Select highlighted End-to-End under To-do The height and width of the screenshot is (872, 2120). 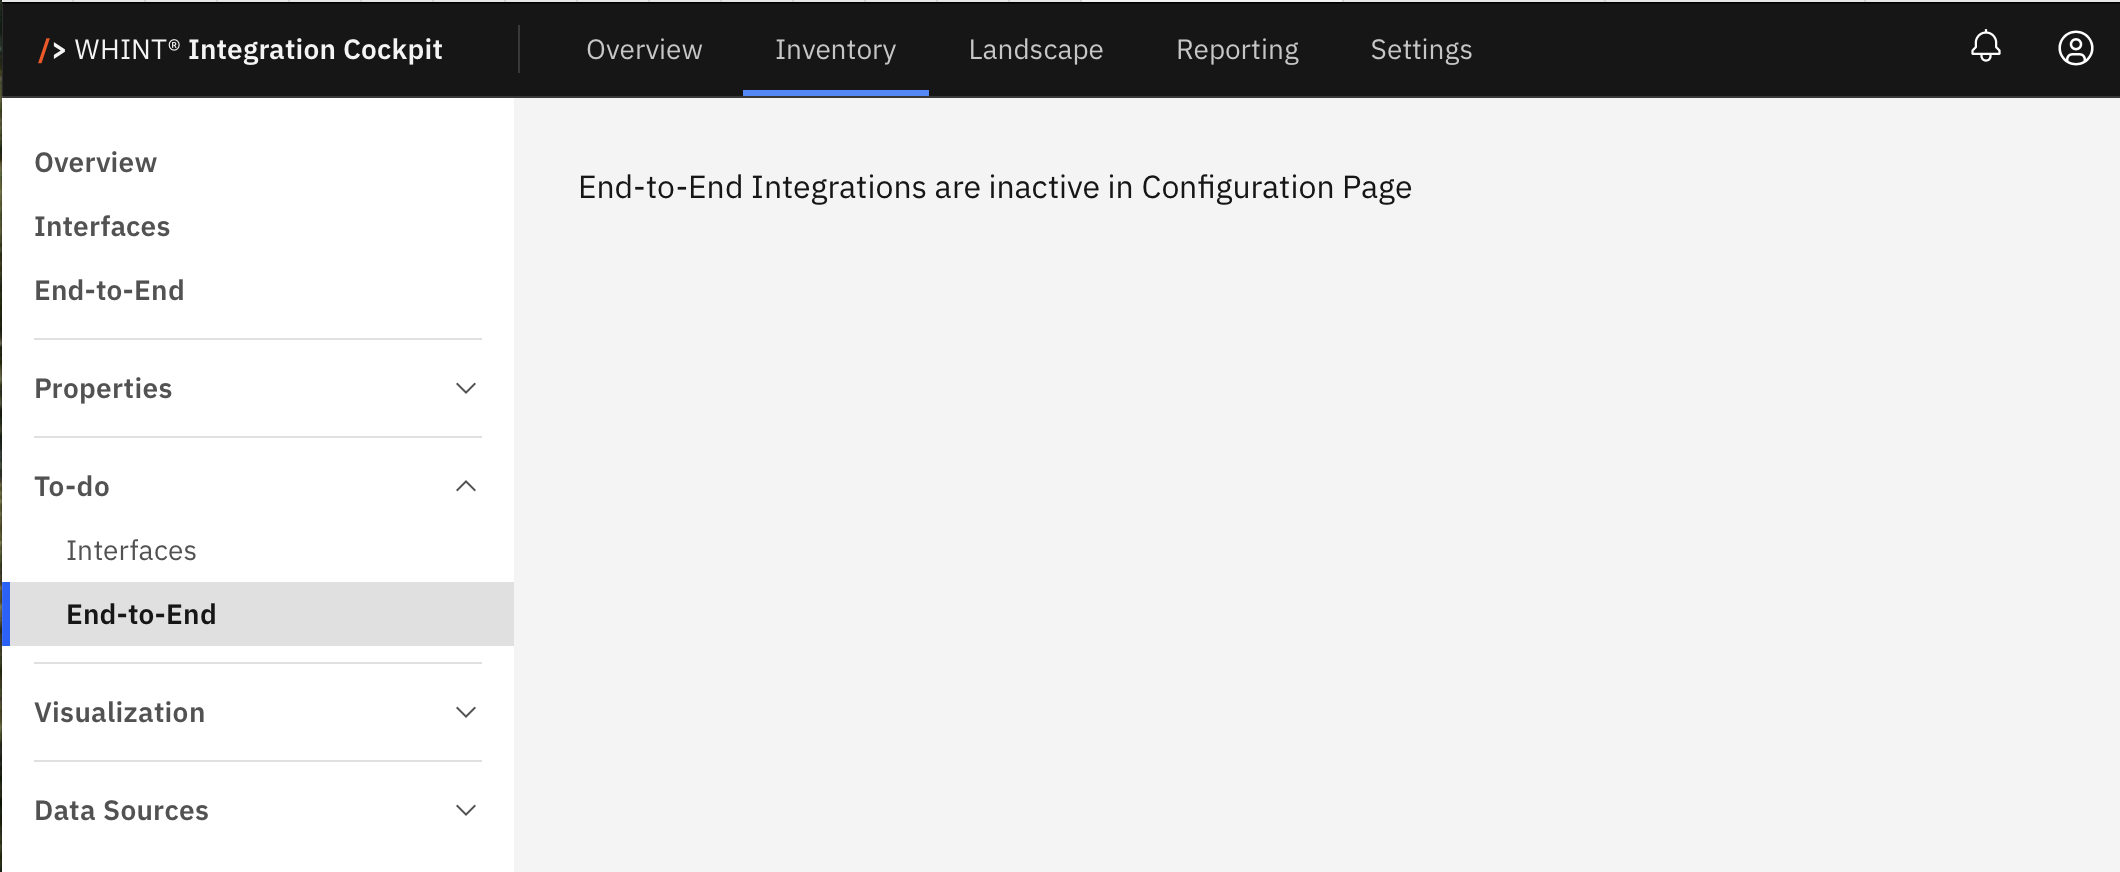[141, 614]
